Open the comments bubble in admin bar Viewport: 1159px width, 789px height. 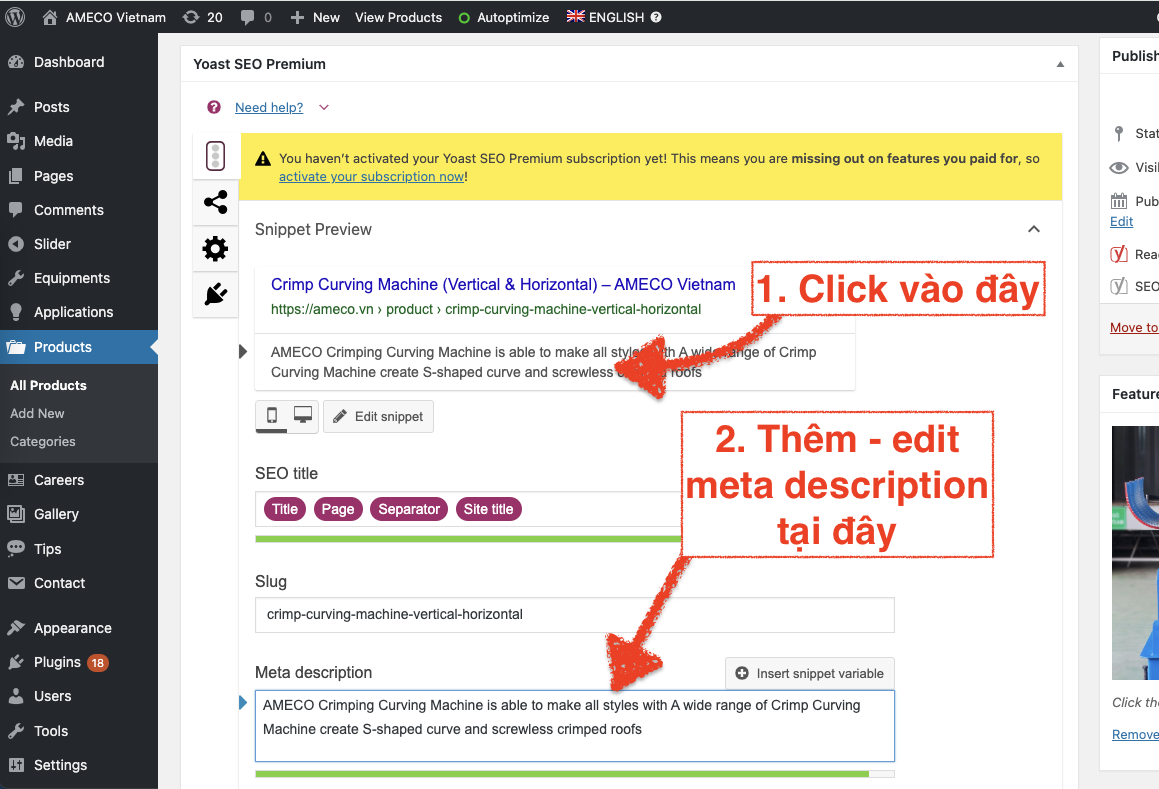pyautogui.click(x=256, y=17)
